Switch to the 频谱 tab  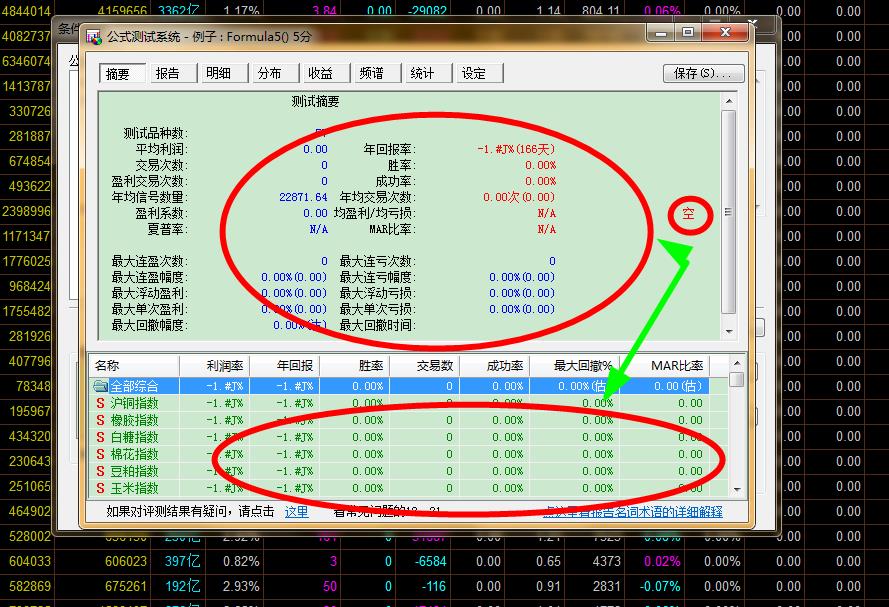click(376, 73)
